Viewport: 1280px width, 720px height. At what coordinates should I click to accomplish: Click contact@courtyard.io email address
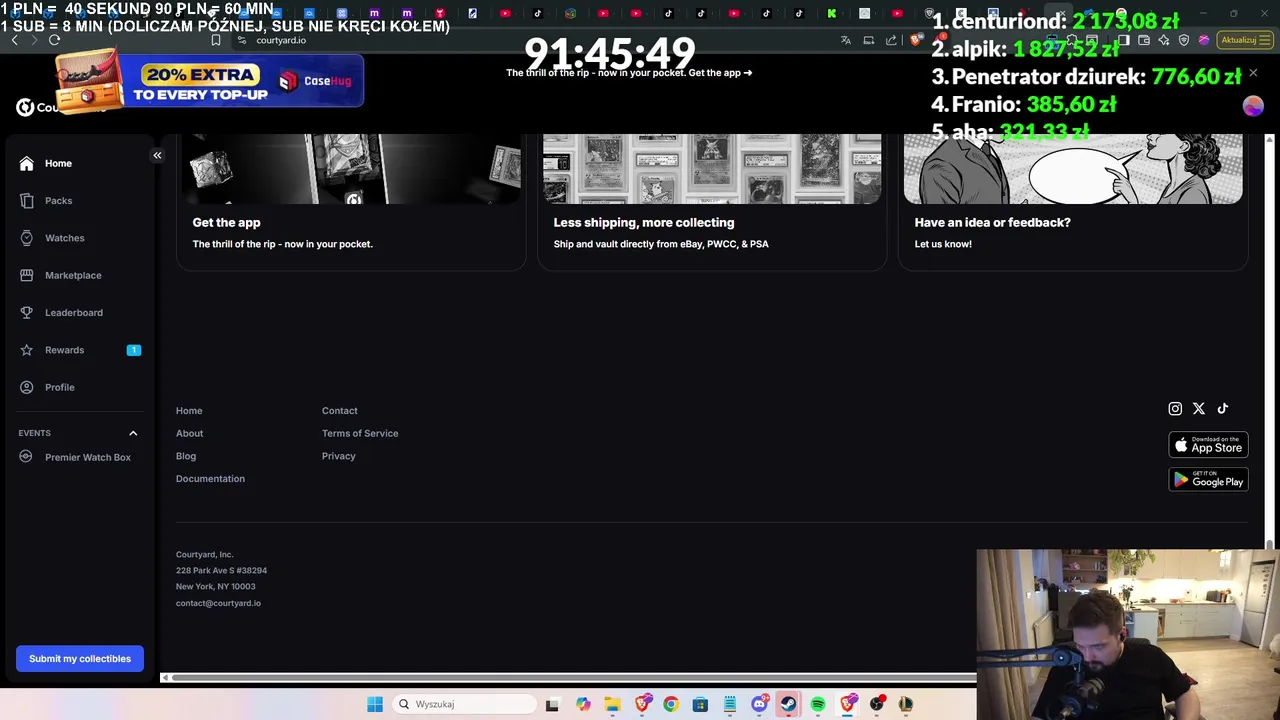coord(218,603)
